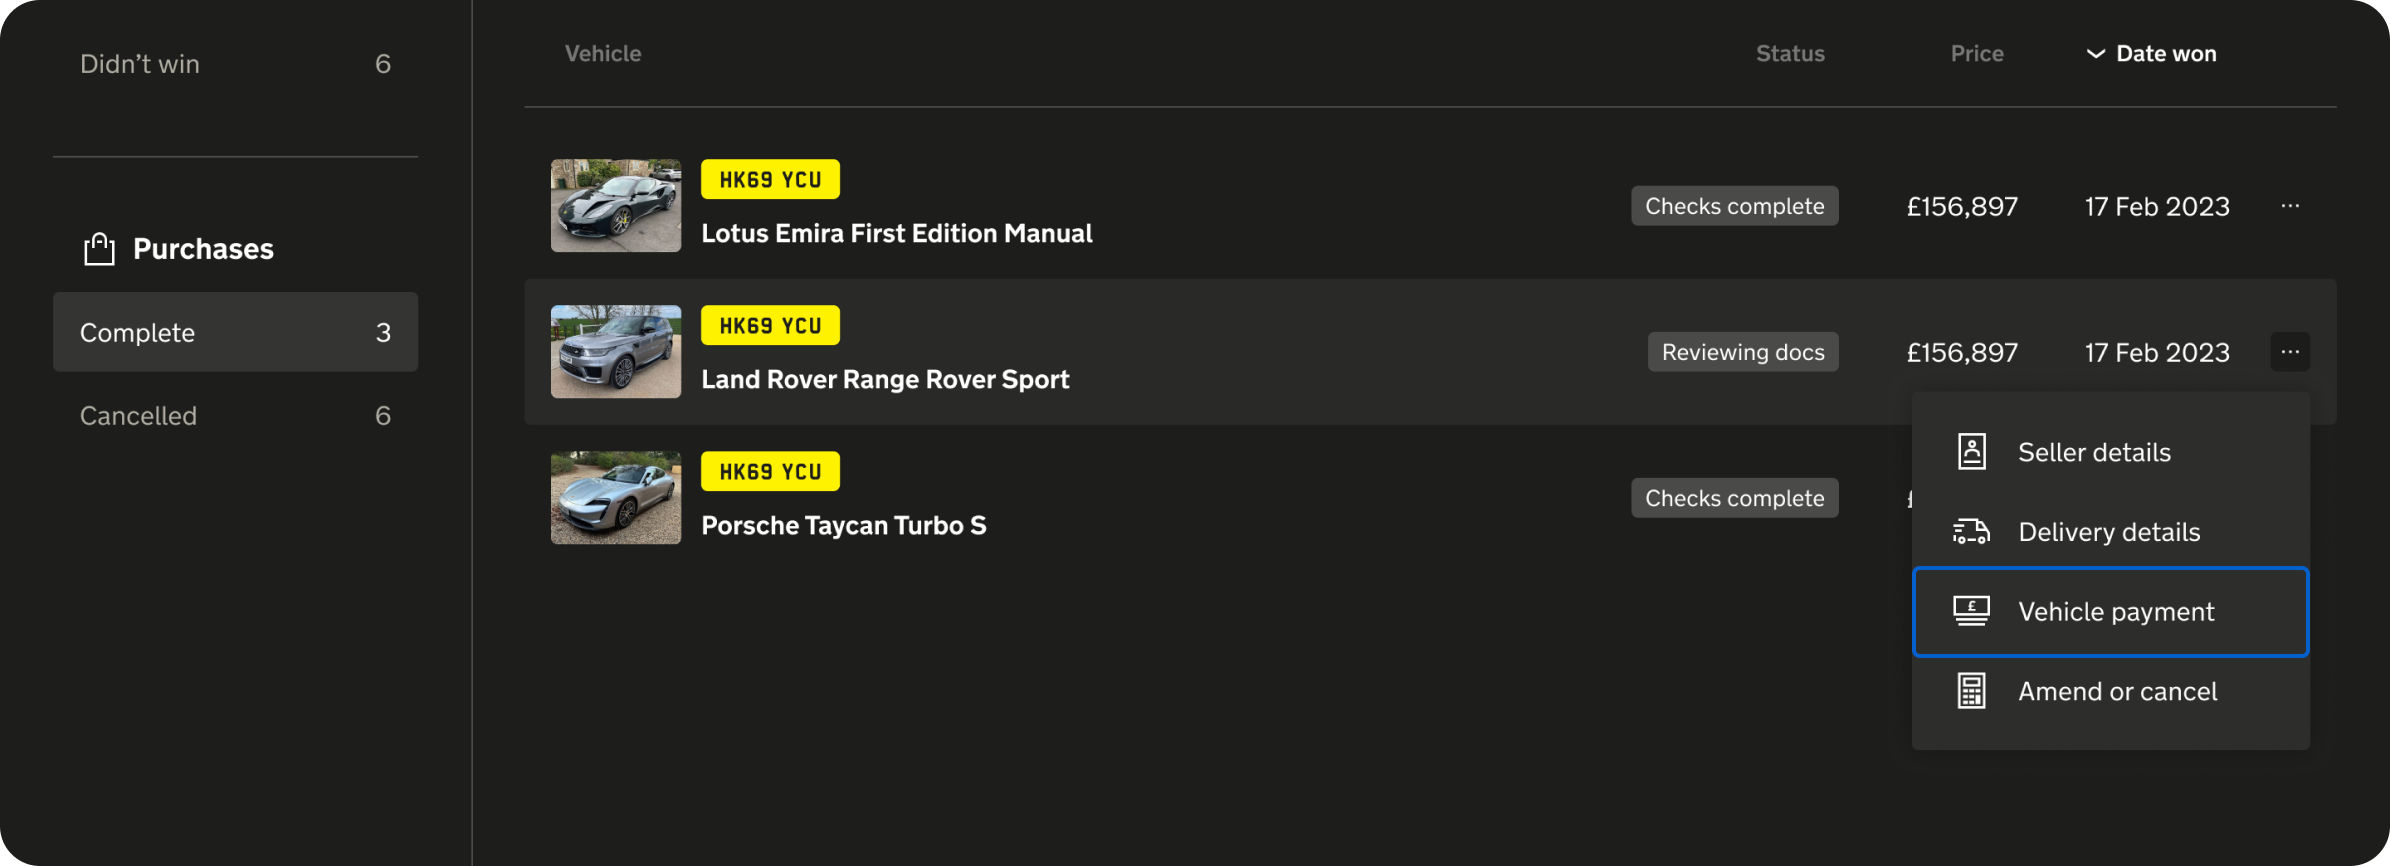Viewport: 2390px width, 866px height.
Task: Click the Purchases shopping bag icon
Action: pos(99,249)
